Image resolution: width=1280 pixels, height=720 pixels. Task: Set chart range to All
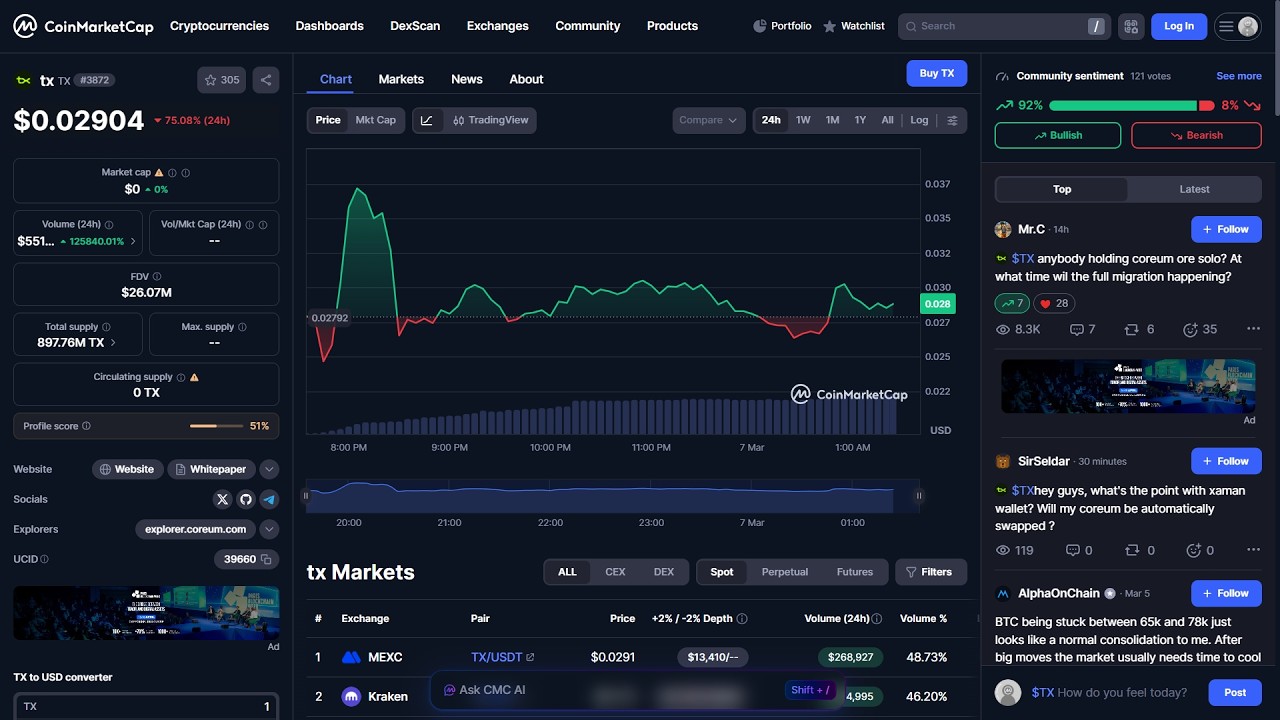(887, 120)
